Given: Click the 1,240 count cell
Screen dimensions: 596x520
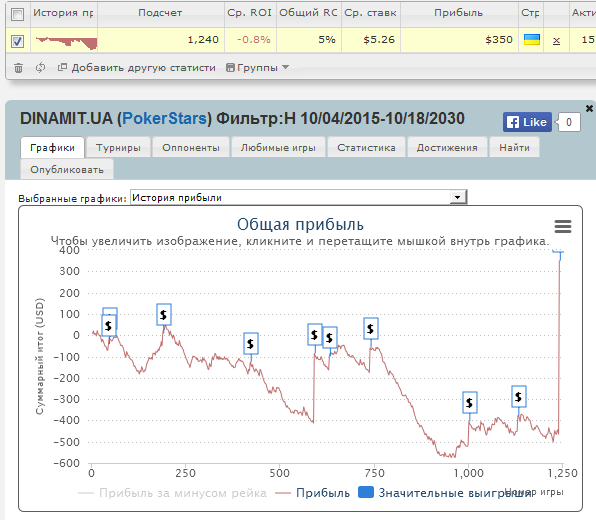Looking at the screenshot, I should pos(161,40).
